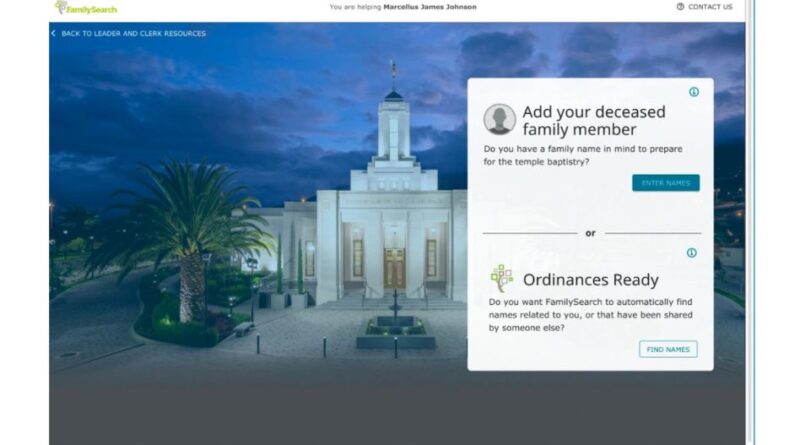Go back to Leader and Clerk Resources
The height and width of the screenshot is (445, 800).
(133, 34)
